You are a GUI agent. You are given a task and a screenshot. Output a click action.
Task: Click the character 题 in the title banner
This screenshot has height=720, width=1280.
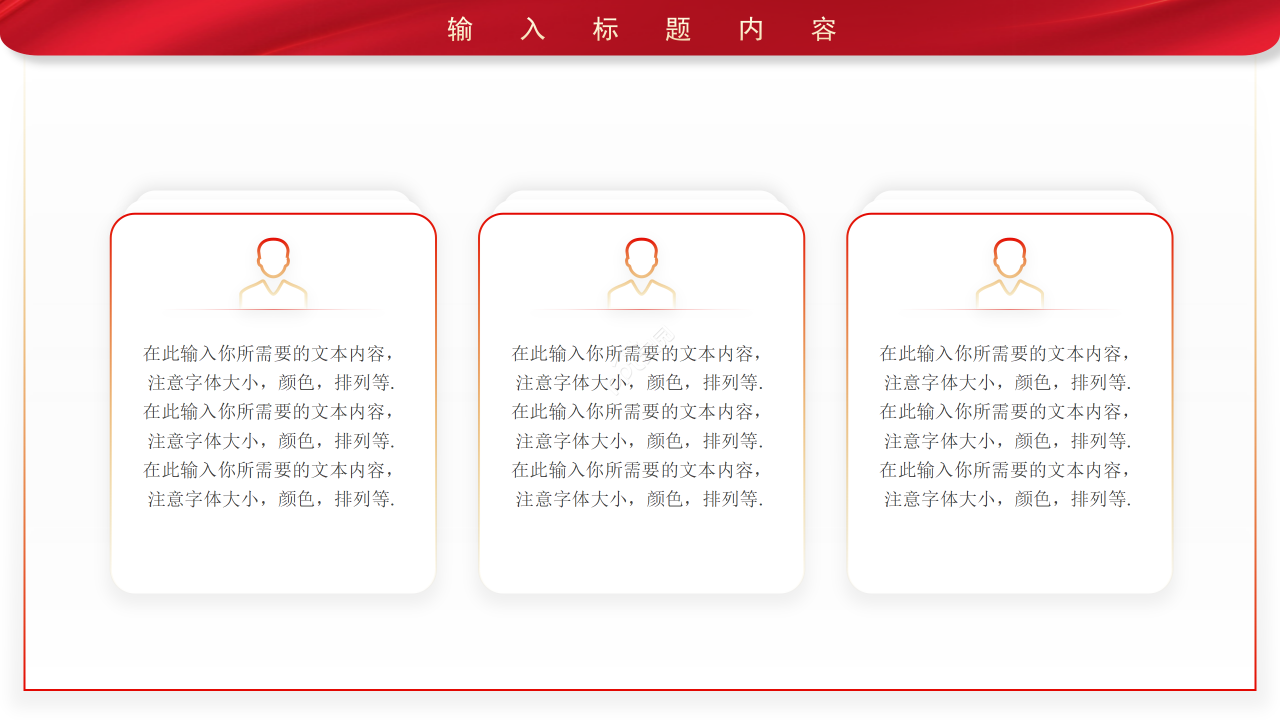click(678, 30)
